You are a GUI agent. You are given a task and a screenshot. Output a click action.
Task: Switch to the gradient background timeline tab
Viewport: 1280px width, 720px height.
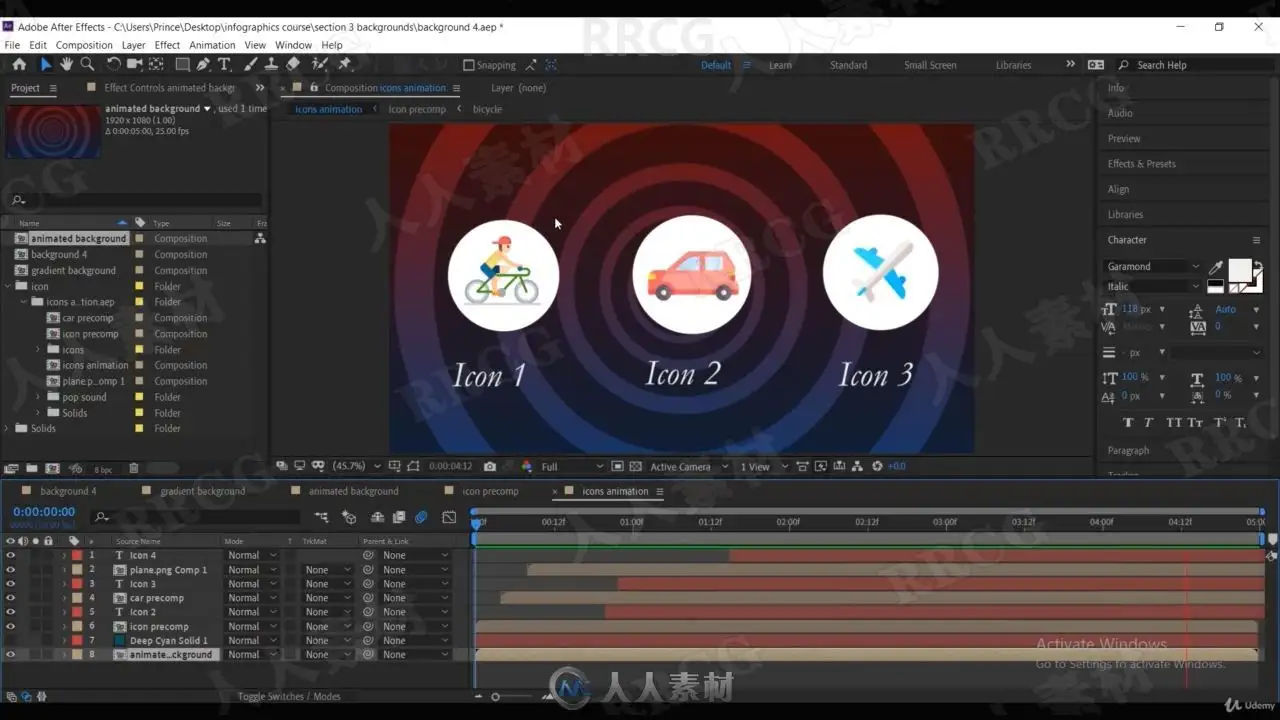pyautogui.click(x=203, y=491)
